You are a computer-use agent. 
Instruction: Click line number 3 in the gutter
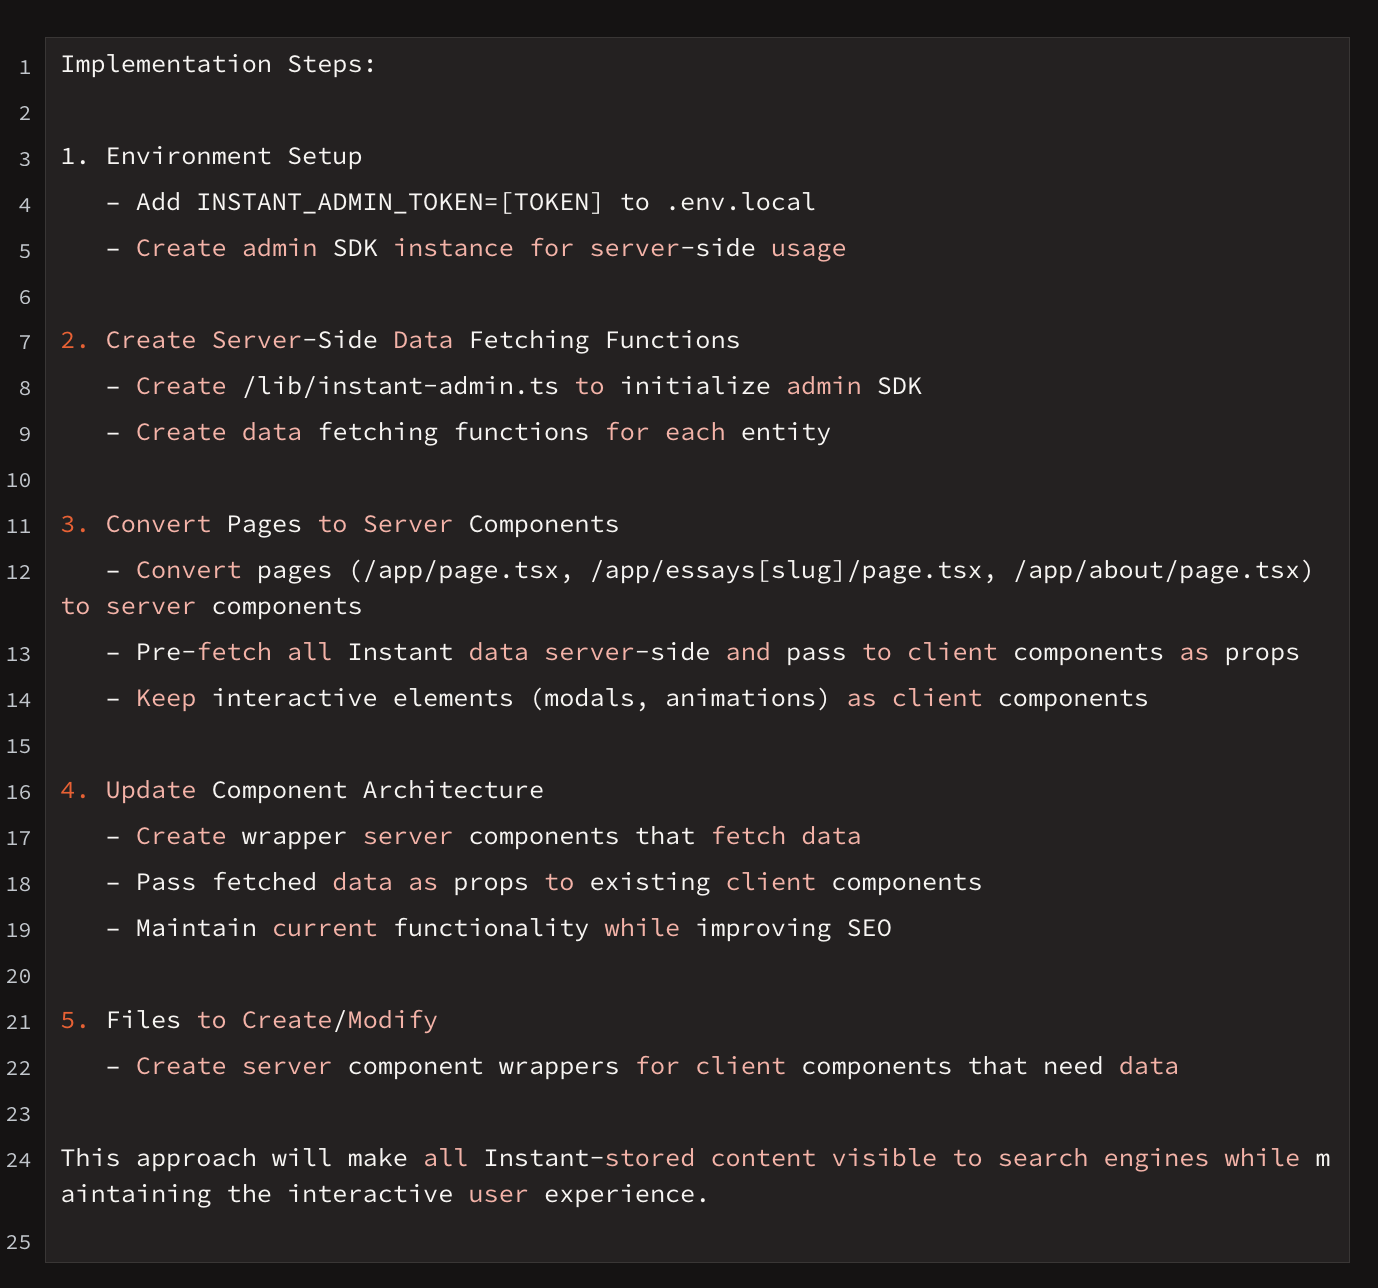25,159
